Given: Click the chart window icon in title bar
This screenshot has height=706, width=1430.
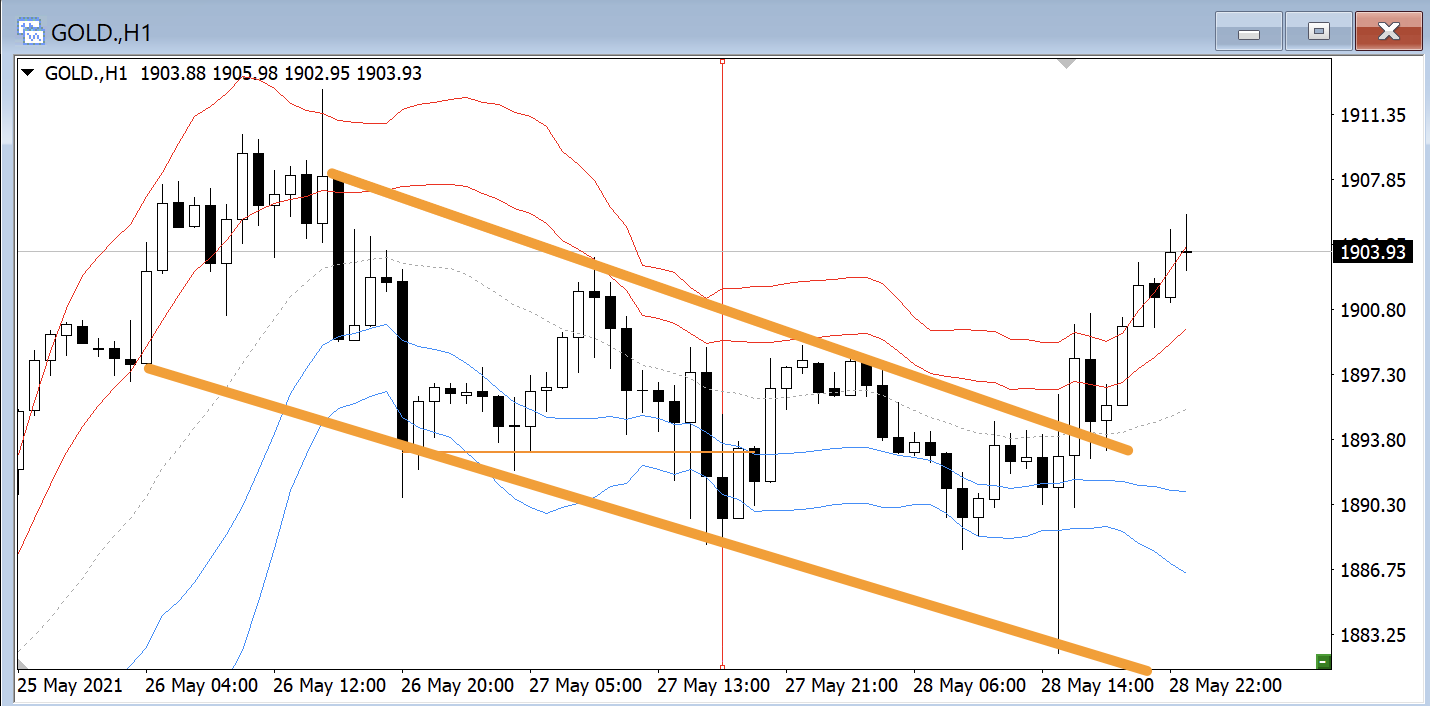Looking at the screenshot, I should 31,32.
